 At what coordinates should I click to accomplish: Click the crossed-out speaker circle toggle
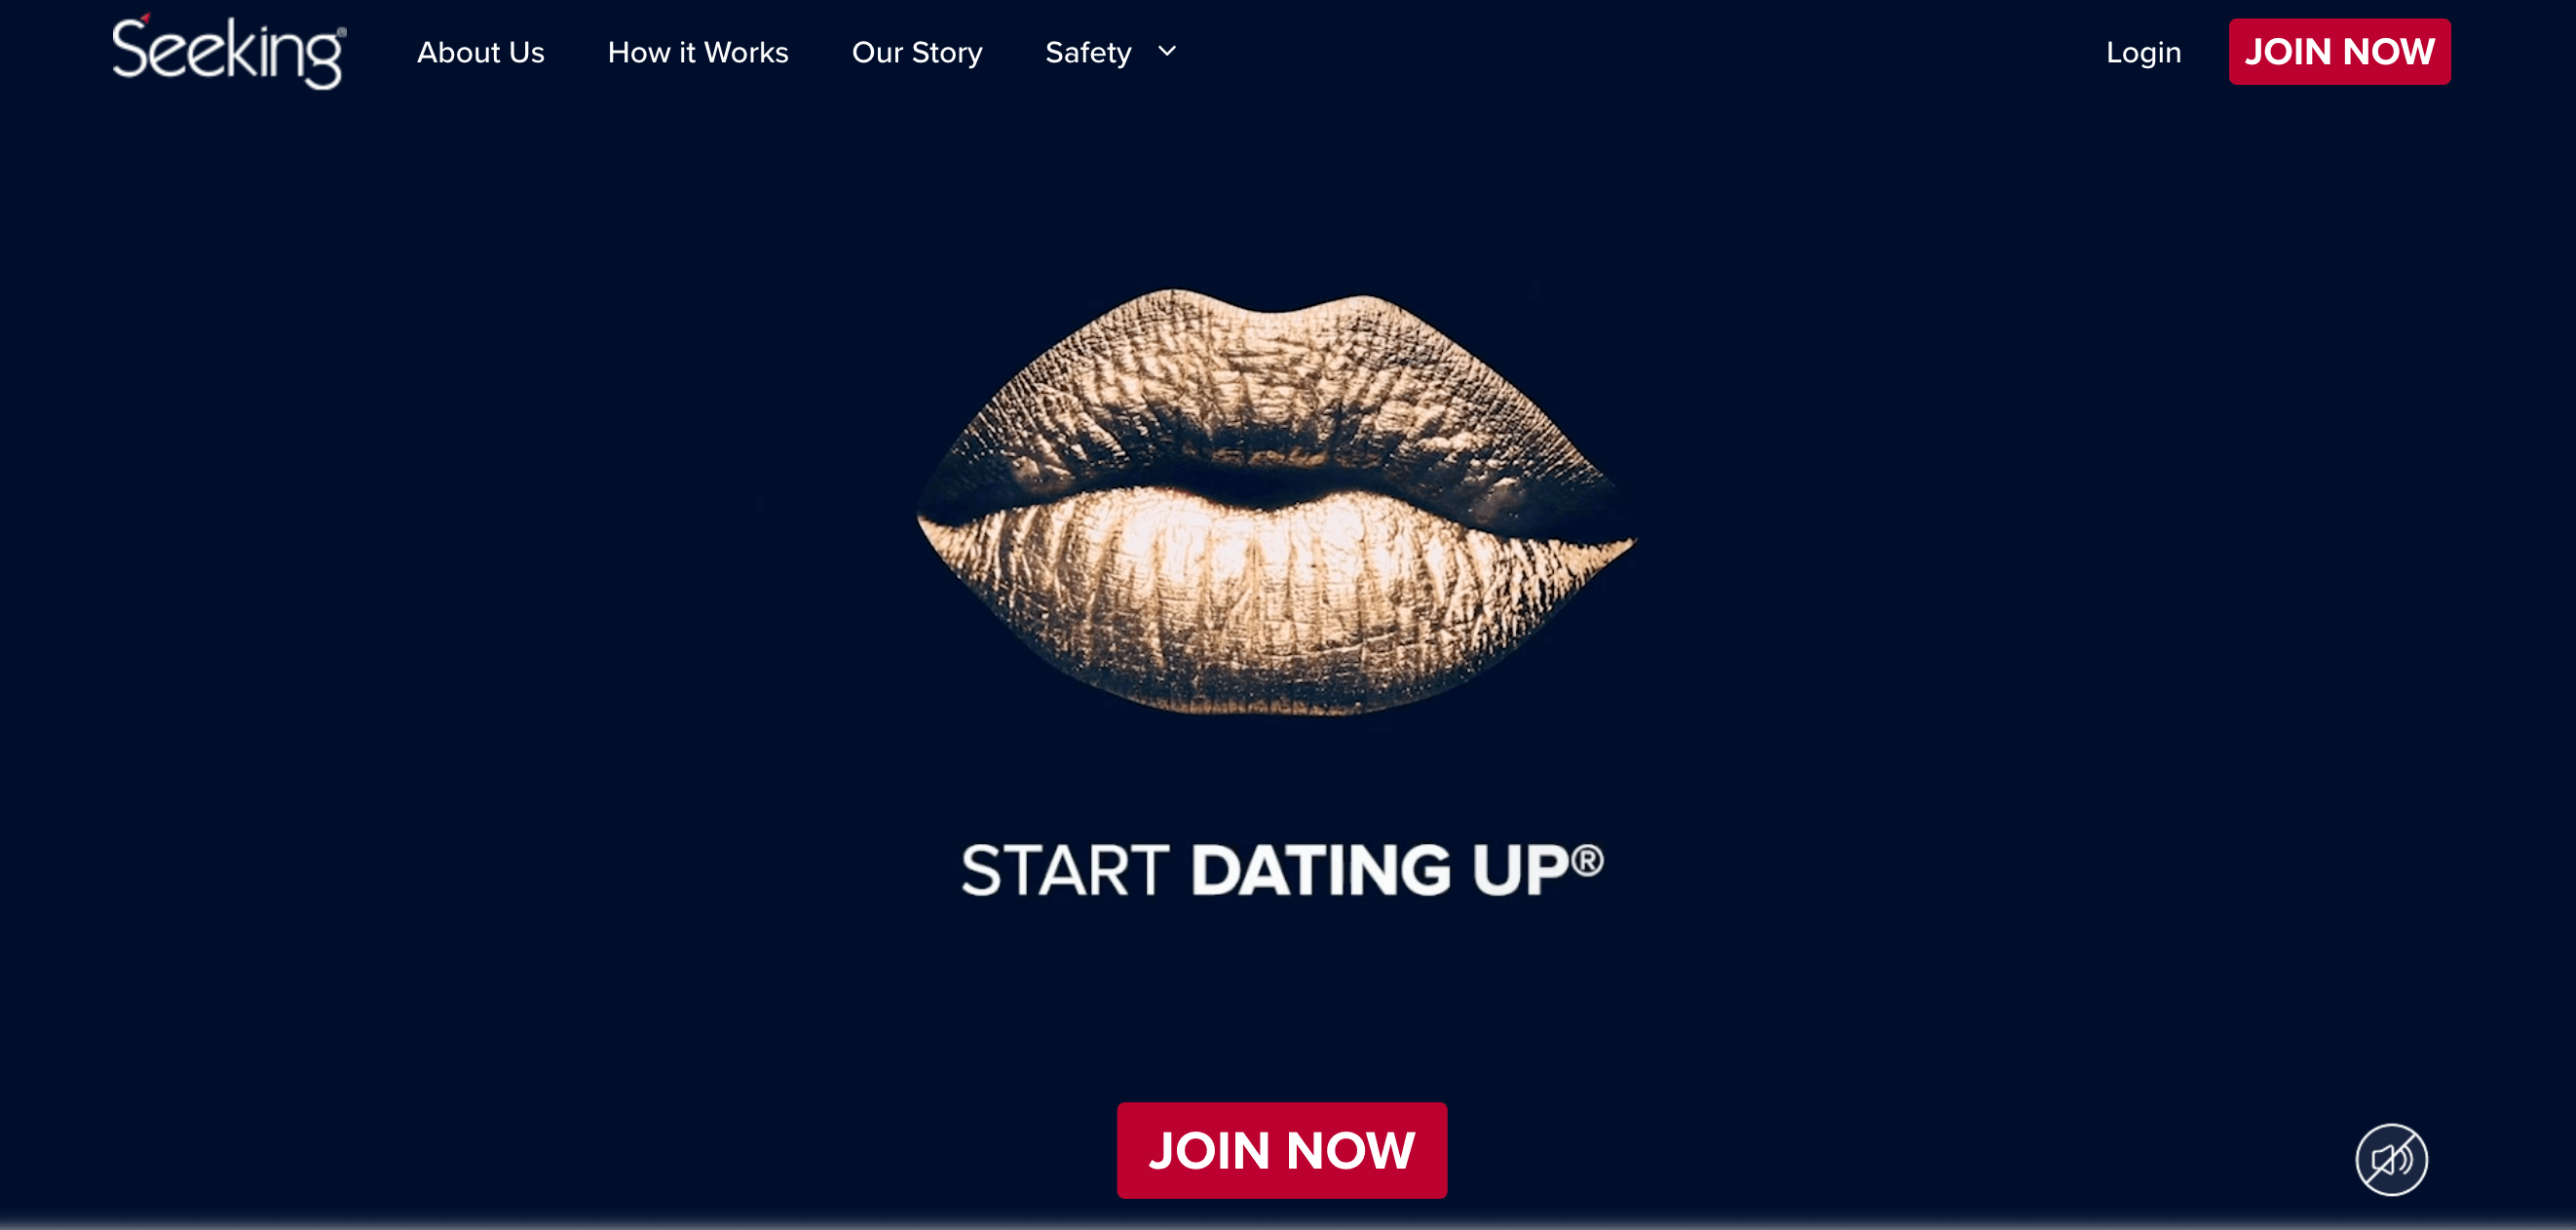2391,1159
